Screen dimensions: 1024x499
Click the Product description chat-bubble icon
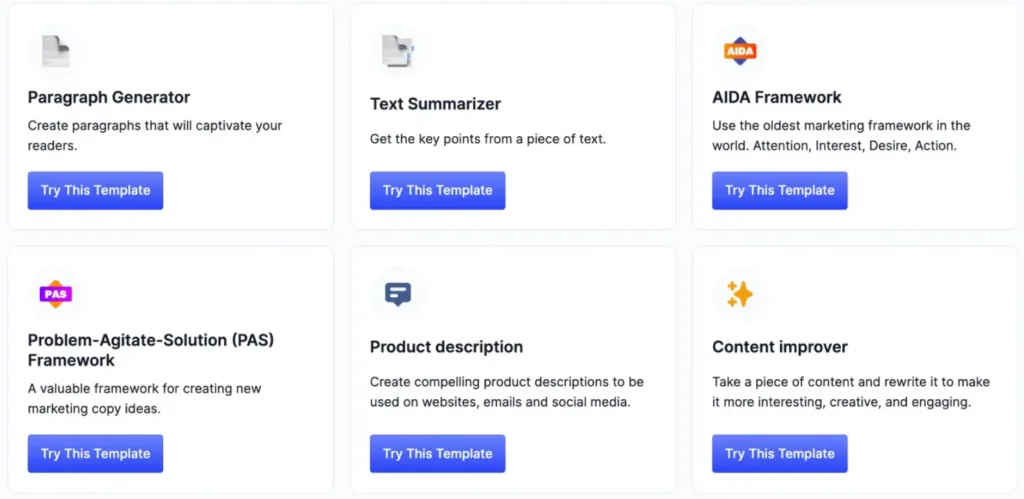pyautogui.click(x=398, y=295)
